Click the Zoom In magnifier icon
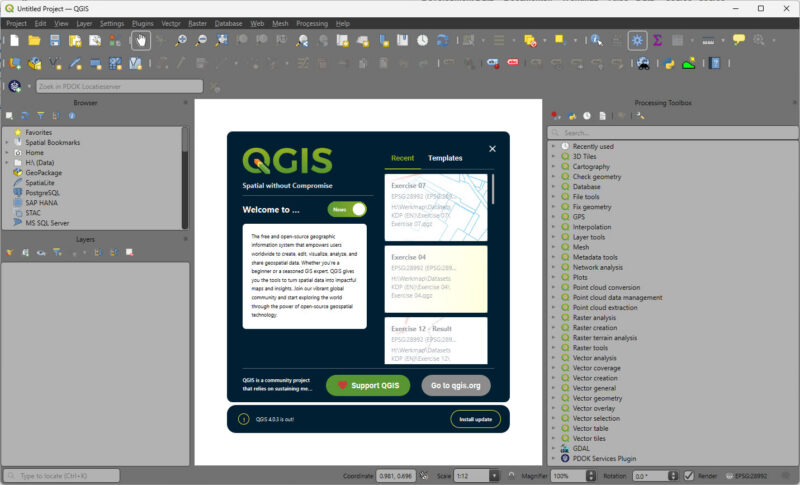 pyautogui.click(x=181, y=41)
